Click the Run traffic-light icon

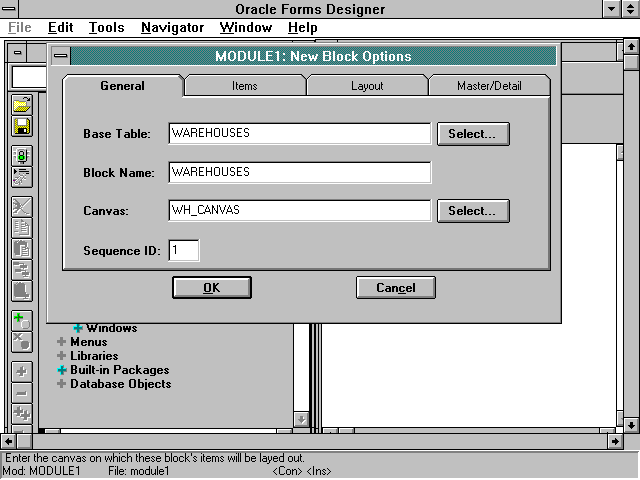tap(21, 156)
